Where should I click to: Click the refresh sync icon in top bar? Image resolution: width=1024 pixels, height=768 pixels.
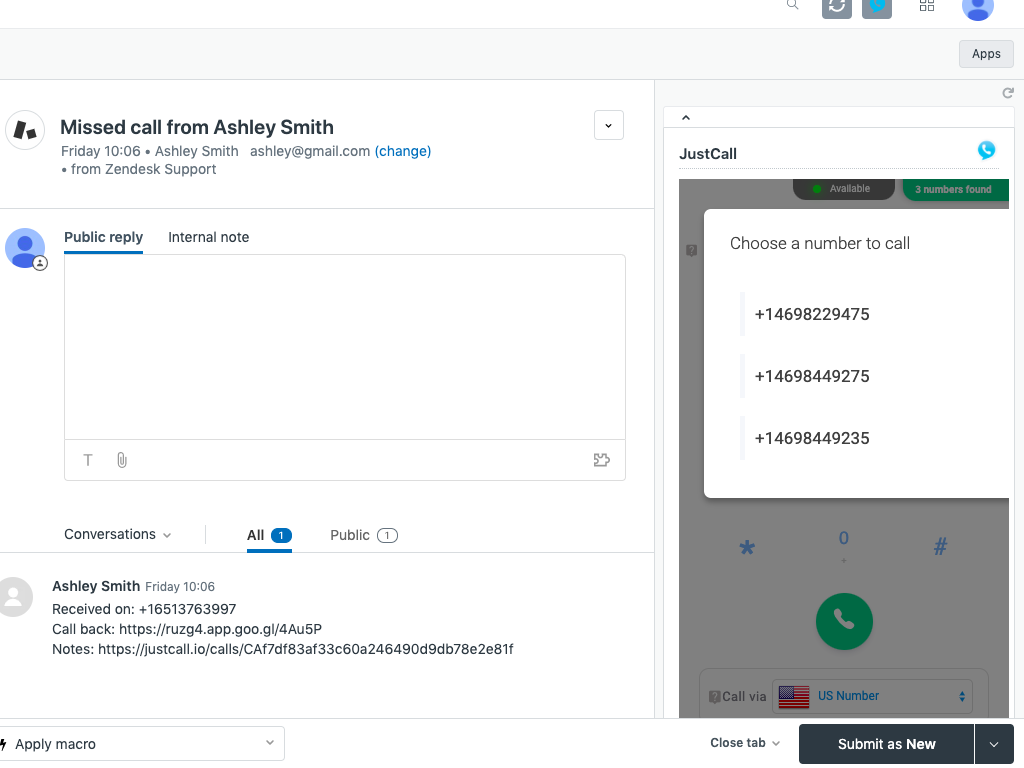click(836, 6)
